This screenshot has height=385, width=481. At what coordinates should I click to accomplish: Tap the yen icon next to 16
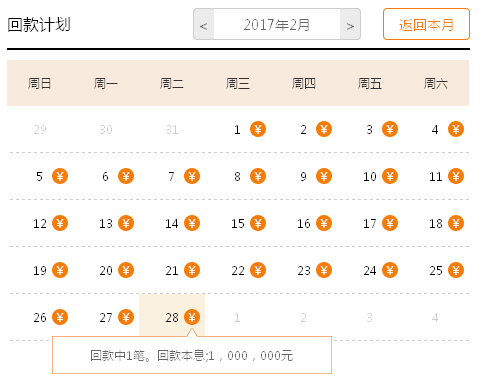[x=324, y=223]
